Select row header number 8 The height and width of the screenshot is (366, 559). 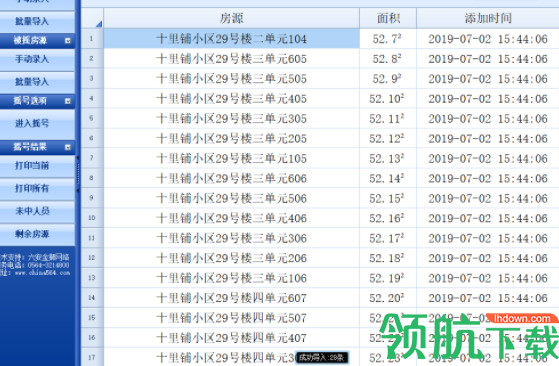click(x=92, y=178)
